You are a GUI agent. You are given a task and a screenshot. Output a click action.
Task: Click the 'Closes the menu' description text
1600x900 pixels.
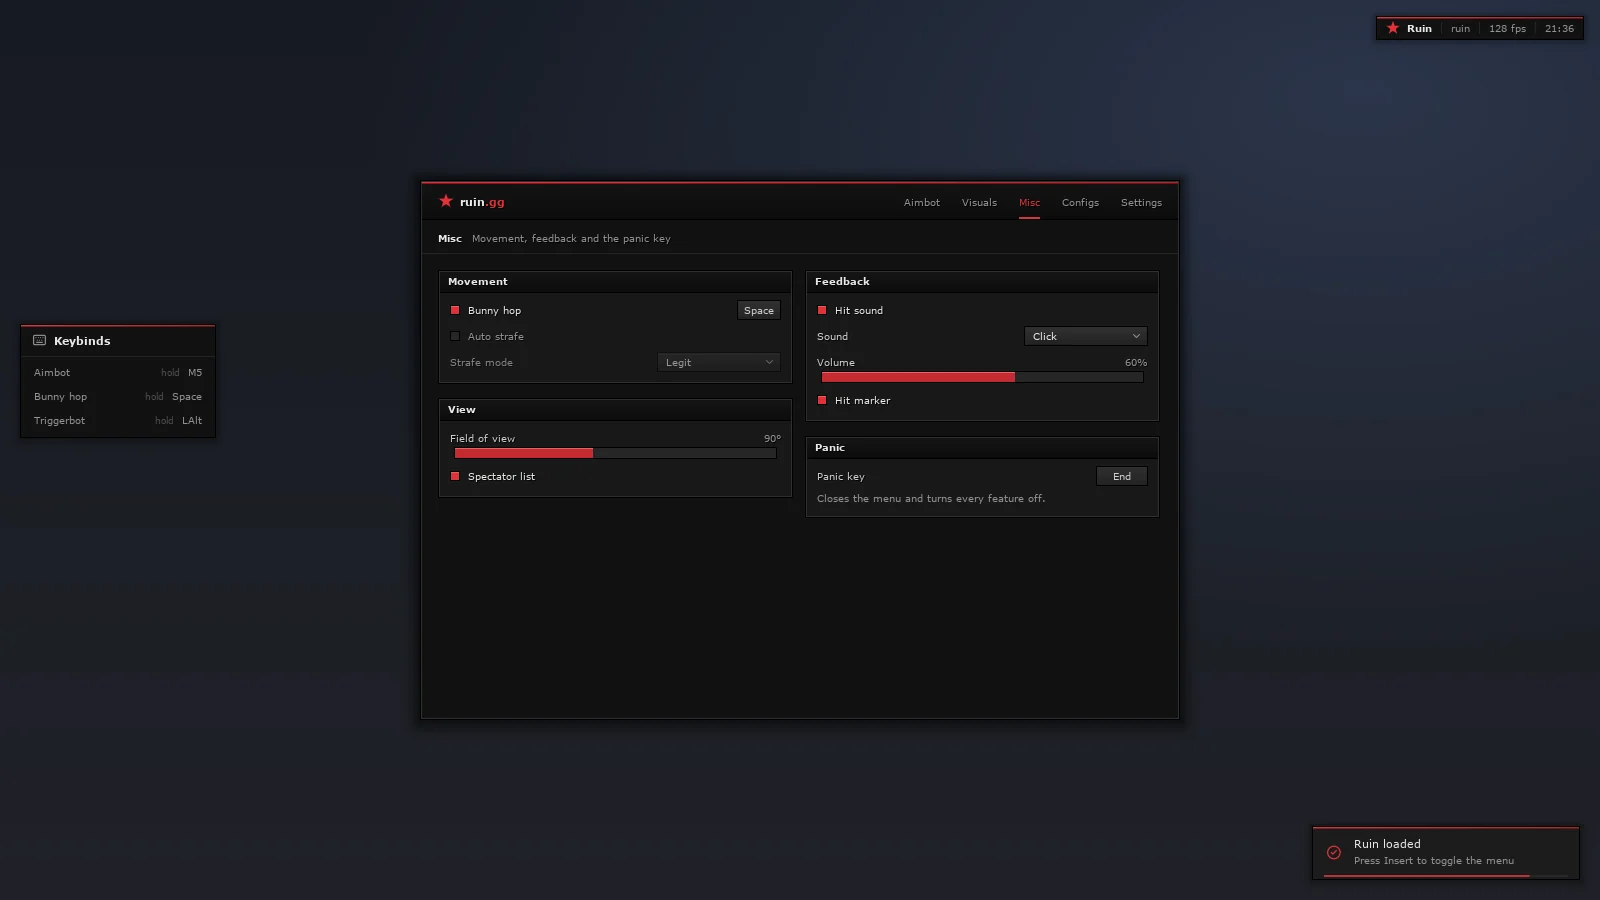click(931, 498)
